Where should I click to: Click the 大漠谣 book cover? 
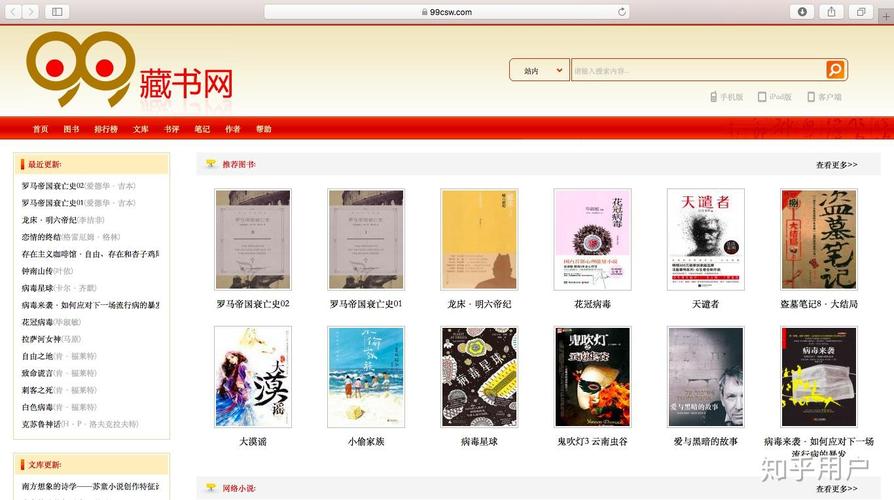point(253,377)
